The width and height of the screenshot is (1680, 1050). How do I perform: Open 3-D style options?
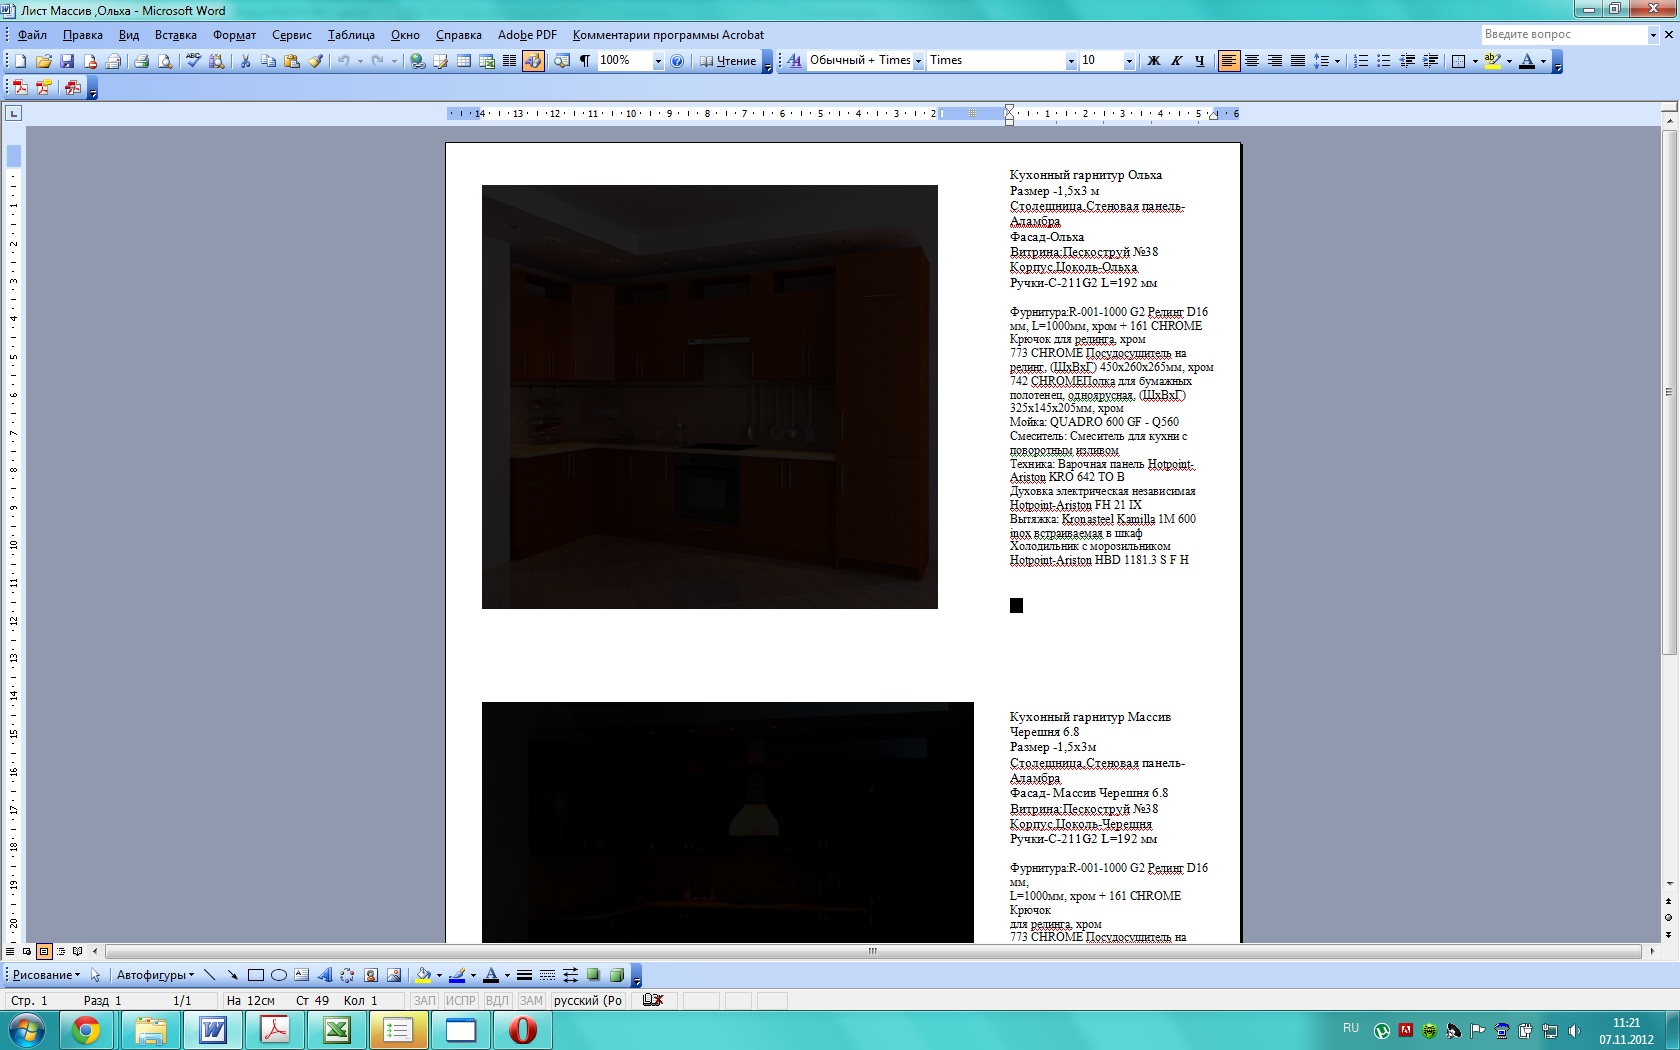616,975
